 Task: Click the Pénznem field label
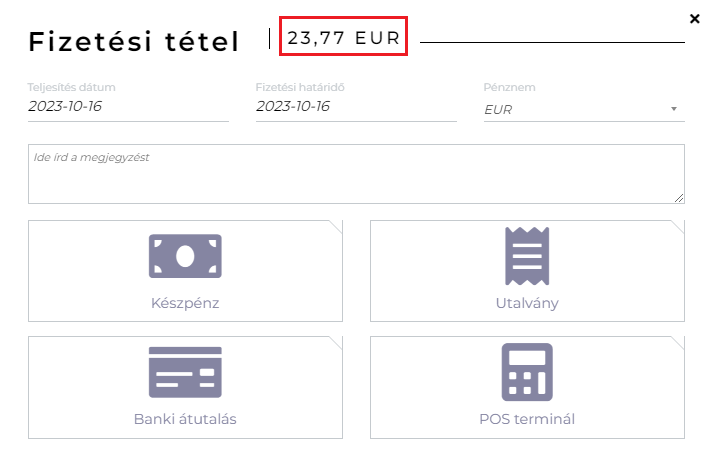(x=509, y=88)
